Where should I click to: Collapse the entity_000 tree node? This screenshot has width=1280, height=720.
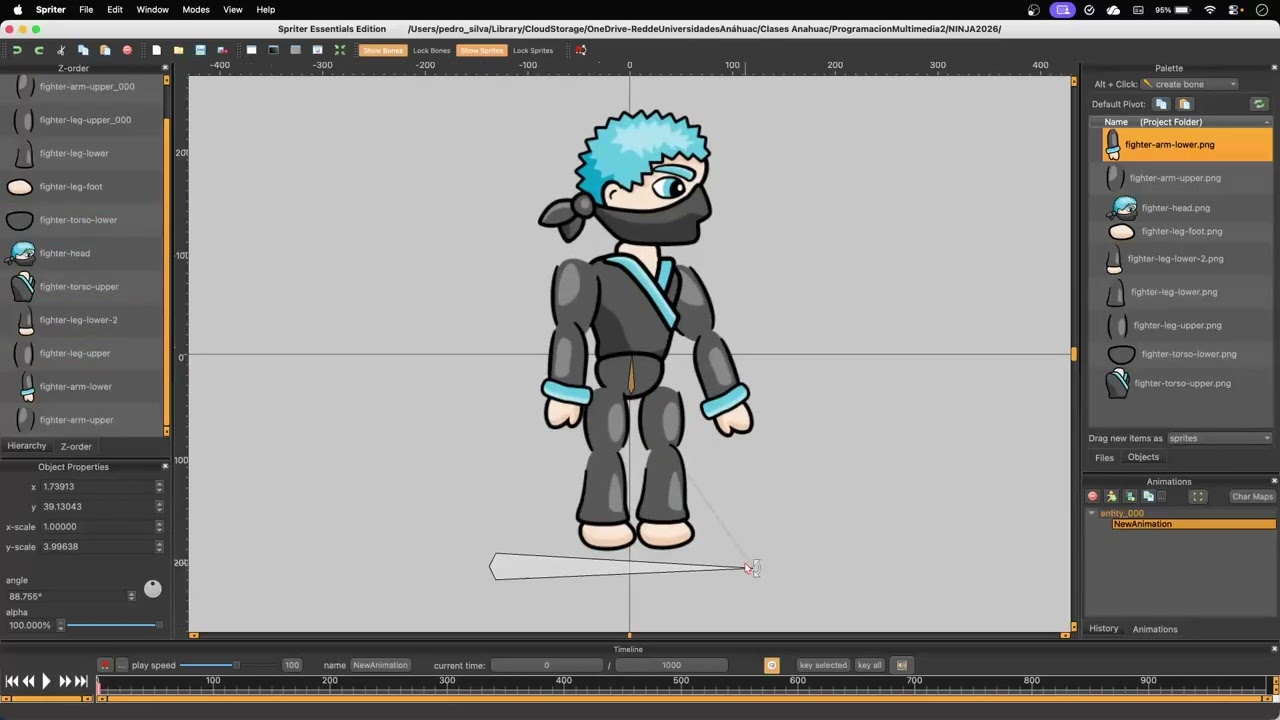pyautogui.click(x=1092, y=513)
